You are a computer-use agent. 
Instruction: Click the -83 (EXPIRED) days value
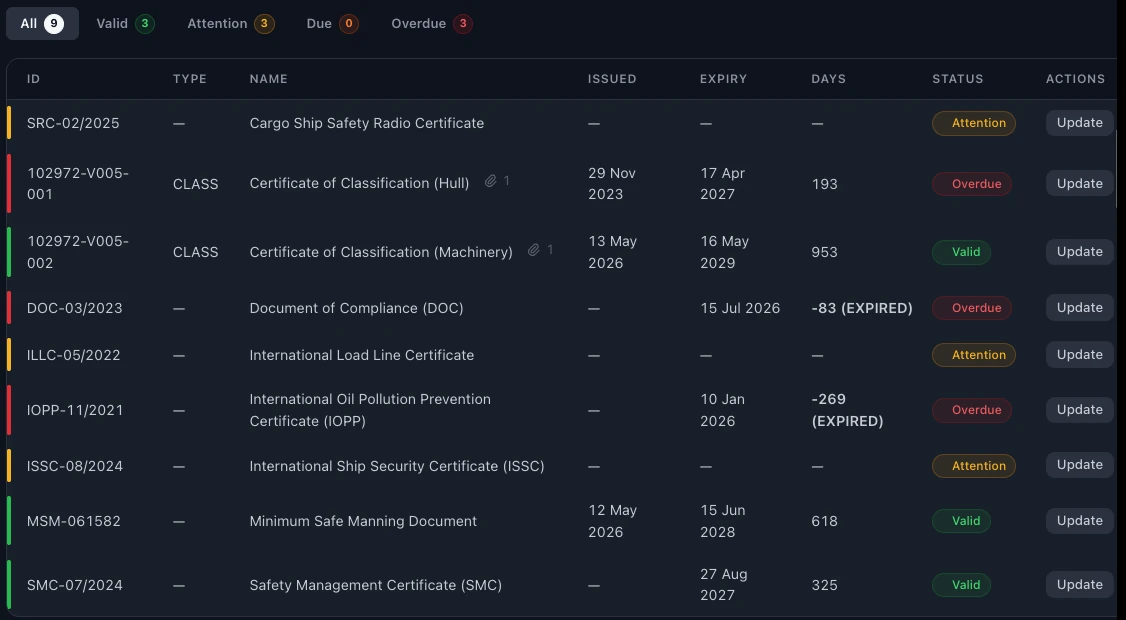[x=862, y=308]
